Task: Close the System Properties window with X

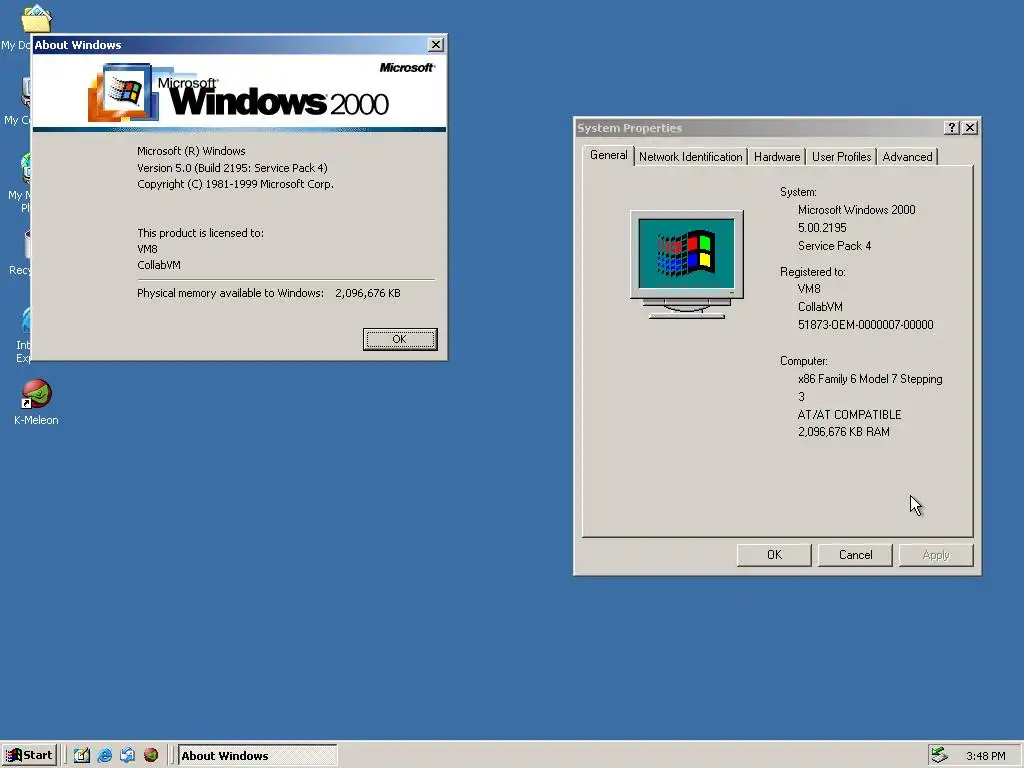Action: point(970,127)
